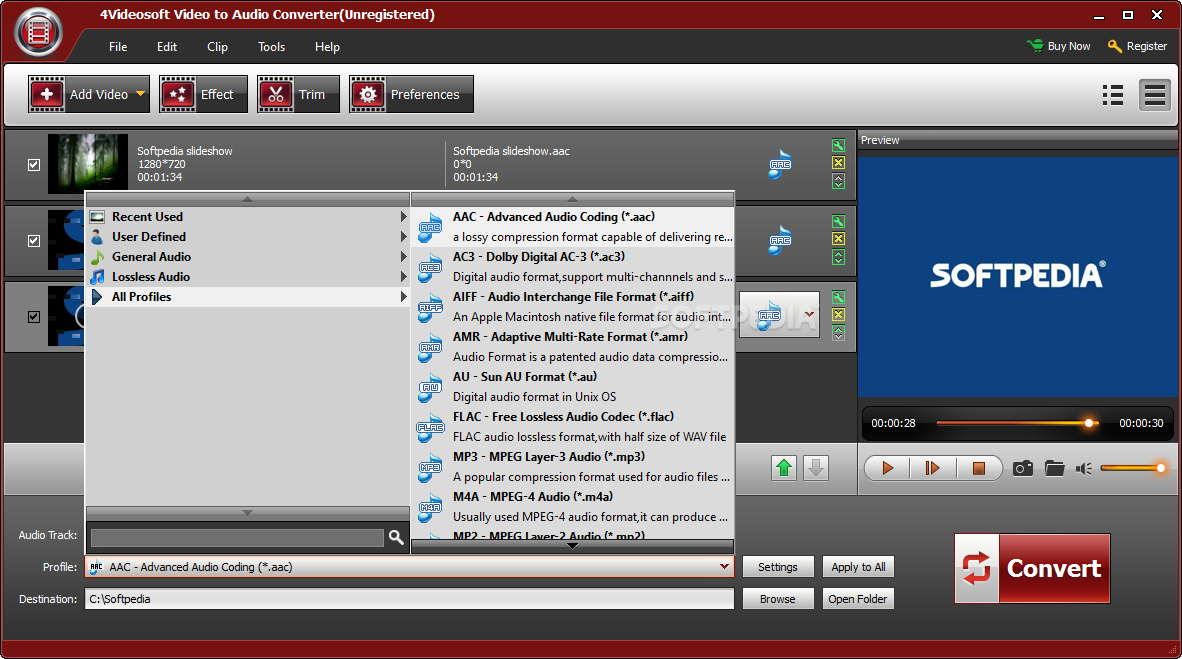
Task: Open the Profile combo box dropdown
Action: tap(724, 566)
